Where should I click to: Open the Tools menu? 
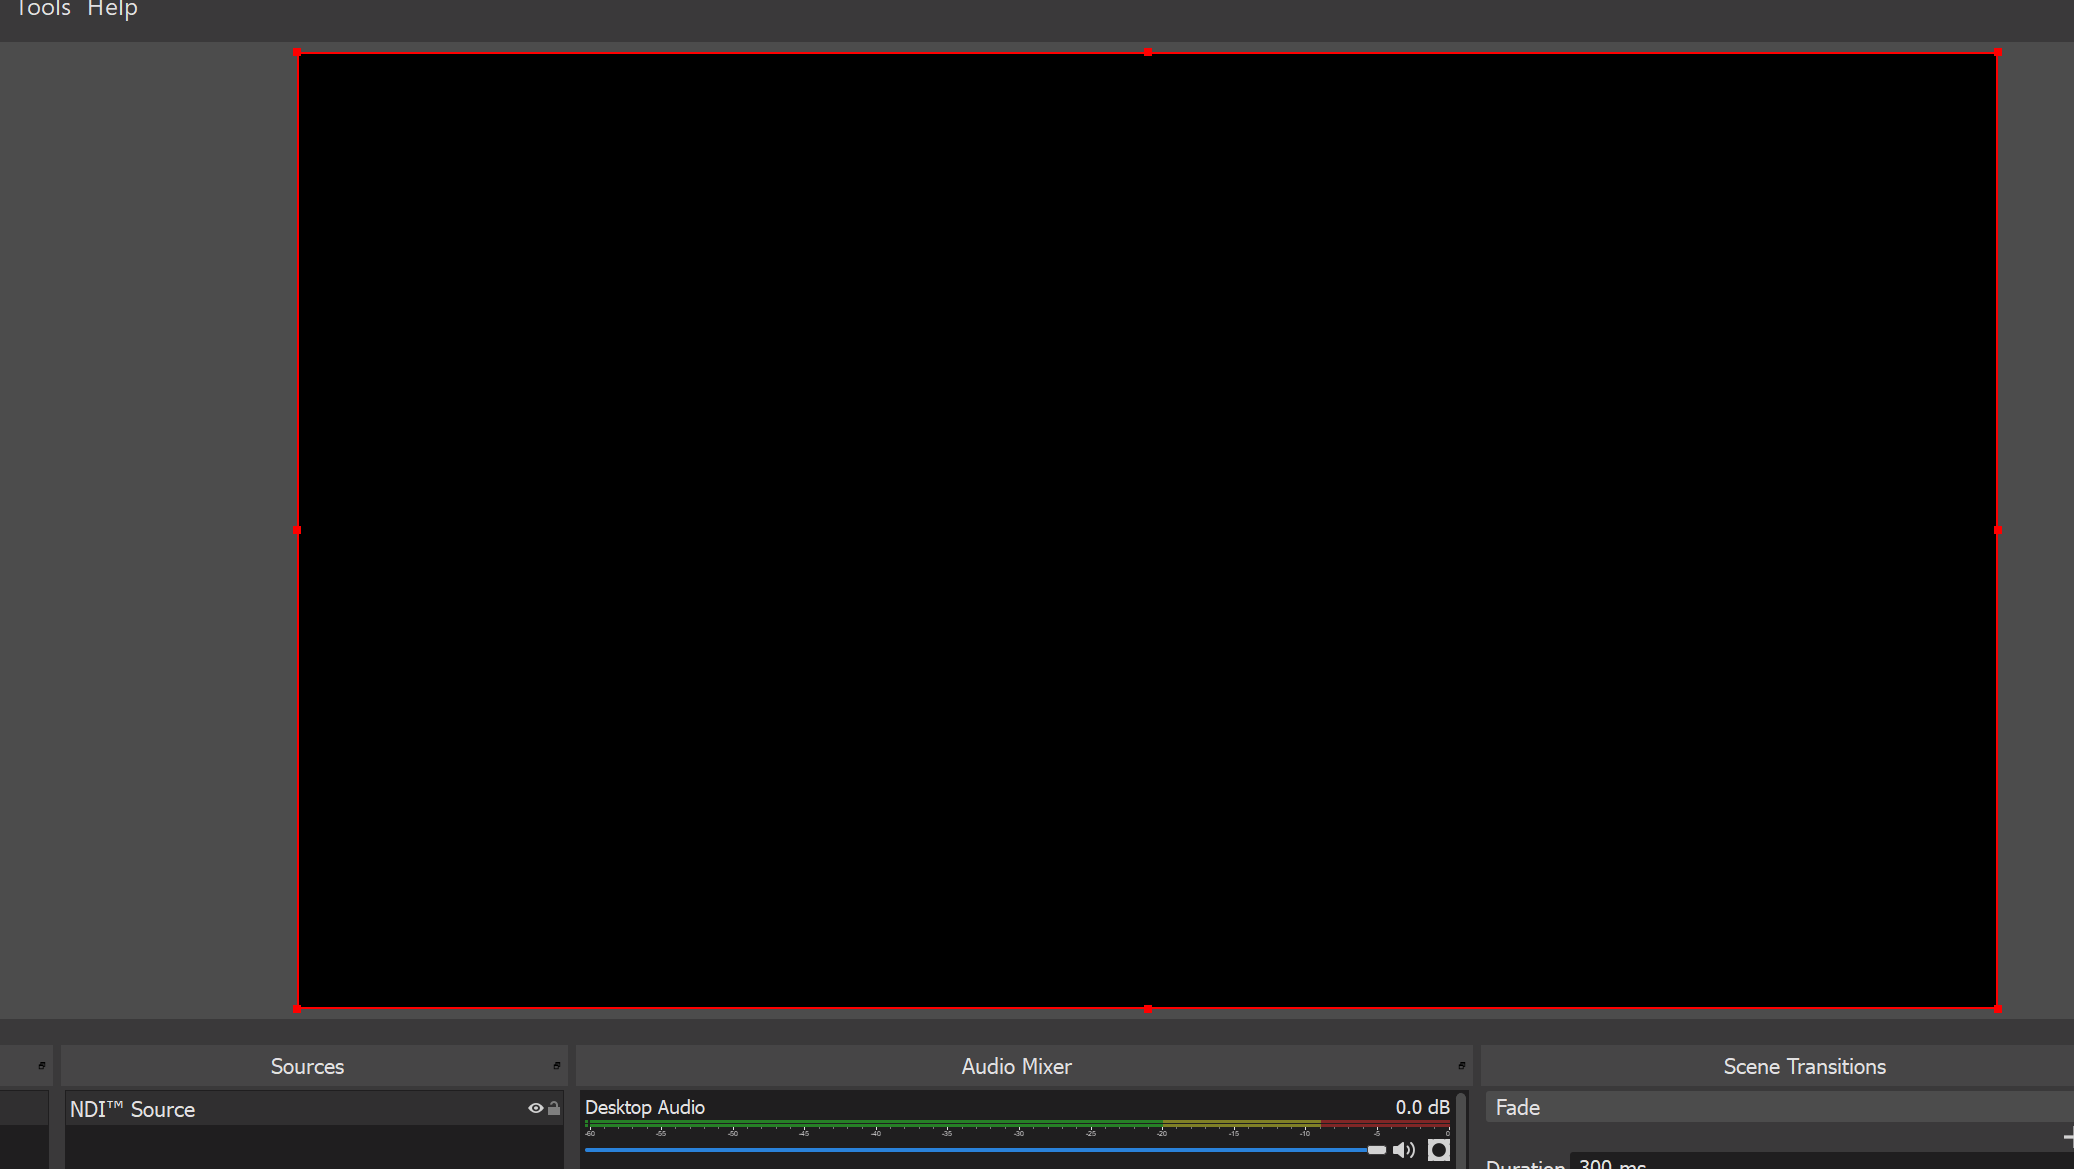click(42, 10)
